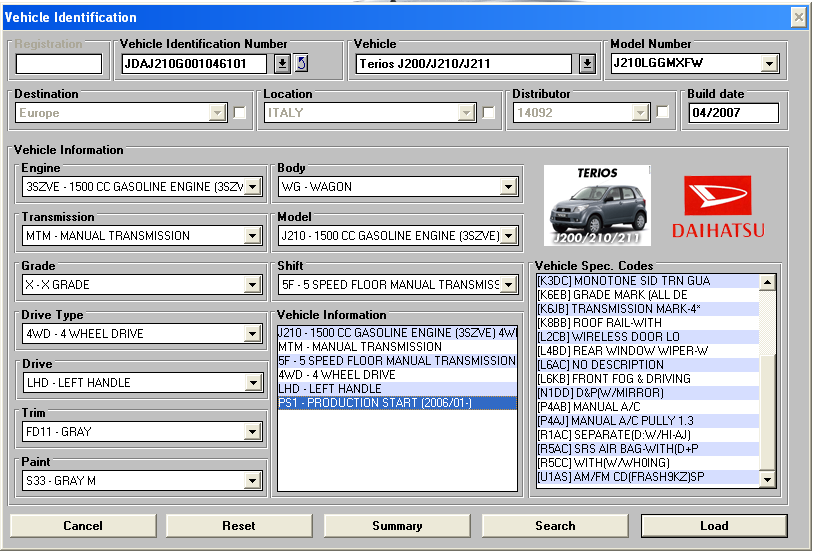
Task: Open the Model Number dropdown
Action: point(768,64)
